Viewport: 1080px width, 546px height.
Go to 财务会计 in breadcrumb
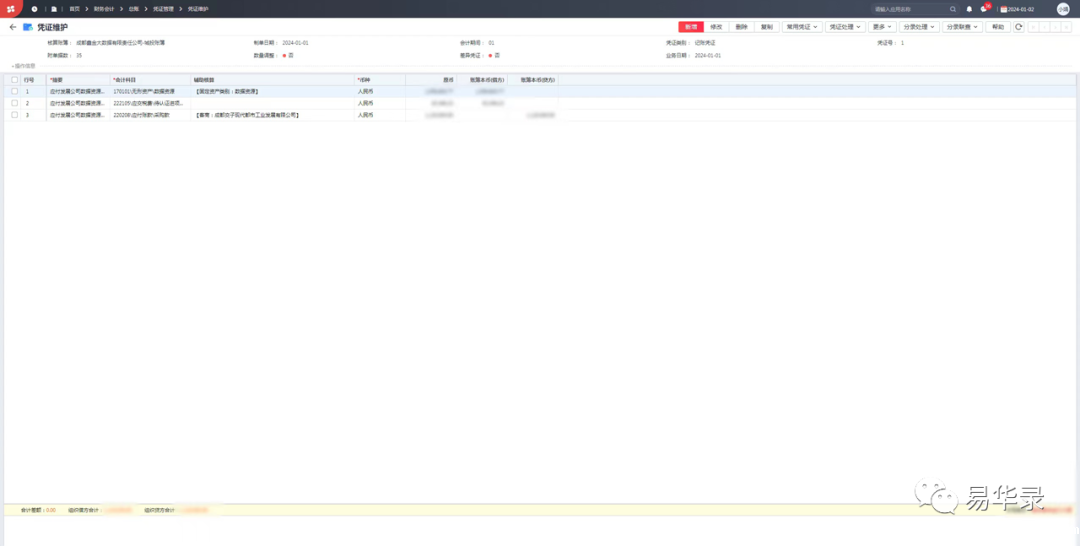pos(104,9)
